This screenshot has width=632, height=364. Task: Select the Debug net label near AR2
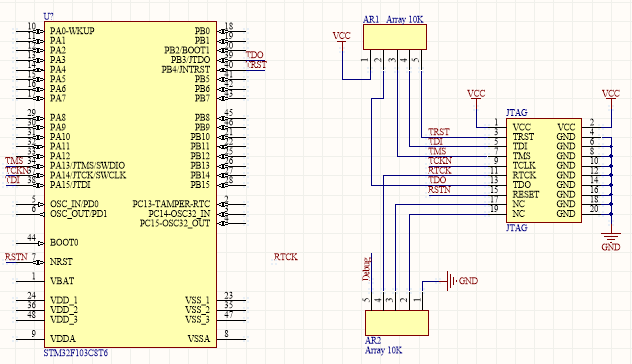366,269
